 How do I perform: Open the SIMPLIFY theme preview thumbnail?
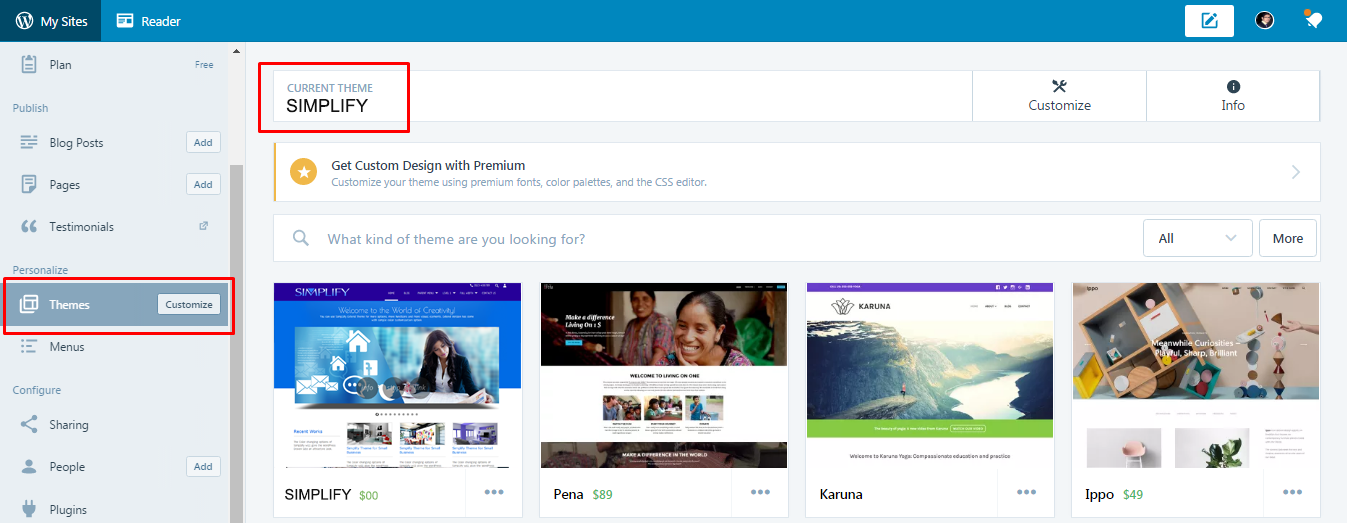[x=398, y=376]
